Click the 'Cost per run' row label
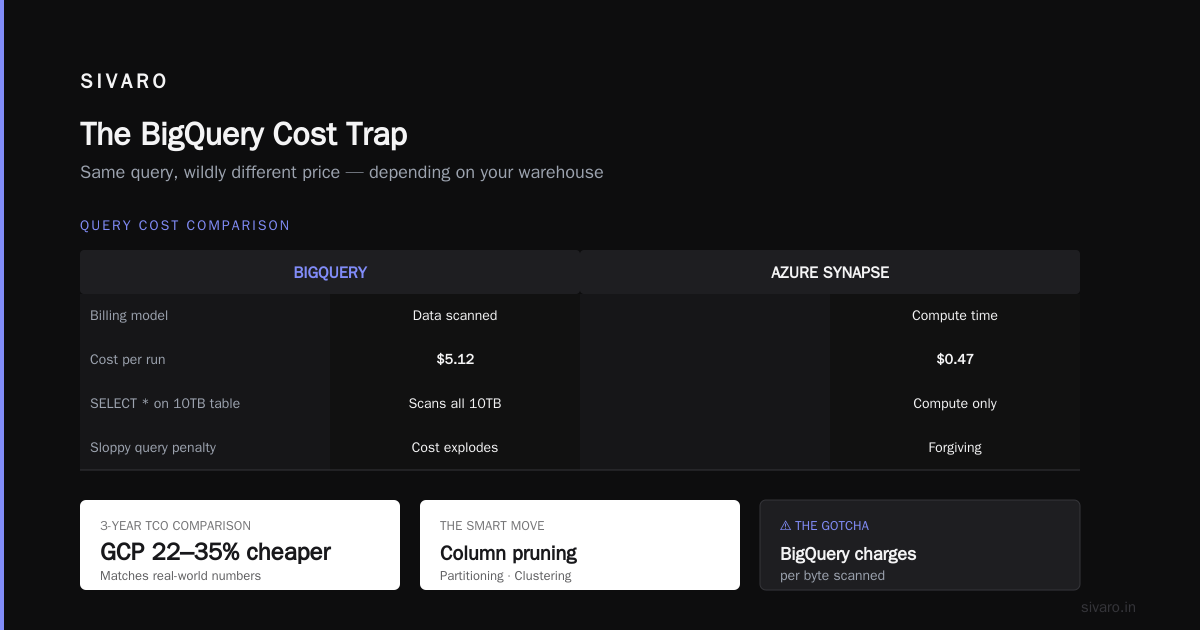The image size is (1200, 630). pyautogui.click(x=127, y=359)
